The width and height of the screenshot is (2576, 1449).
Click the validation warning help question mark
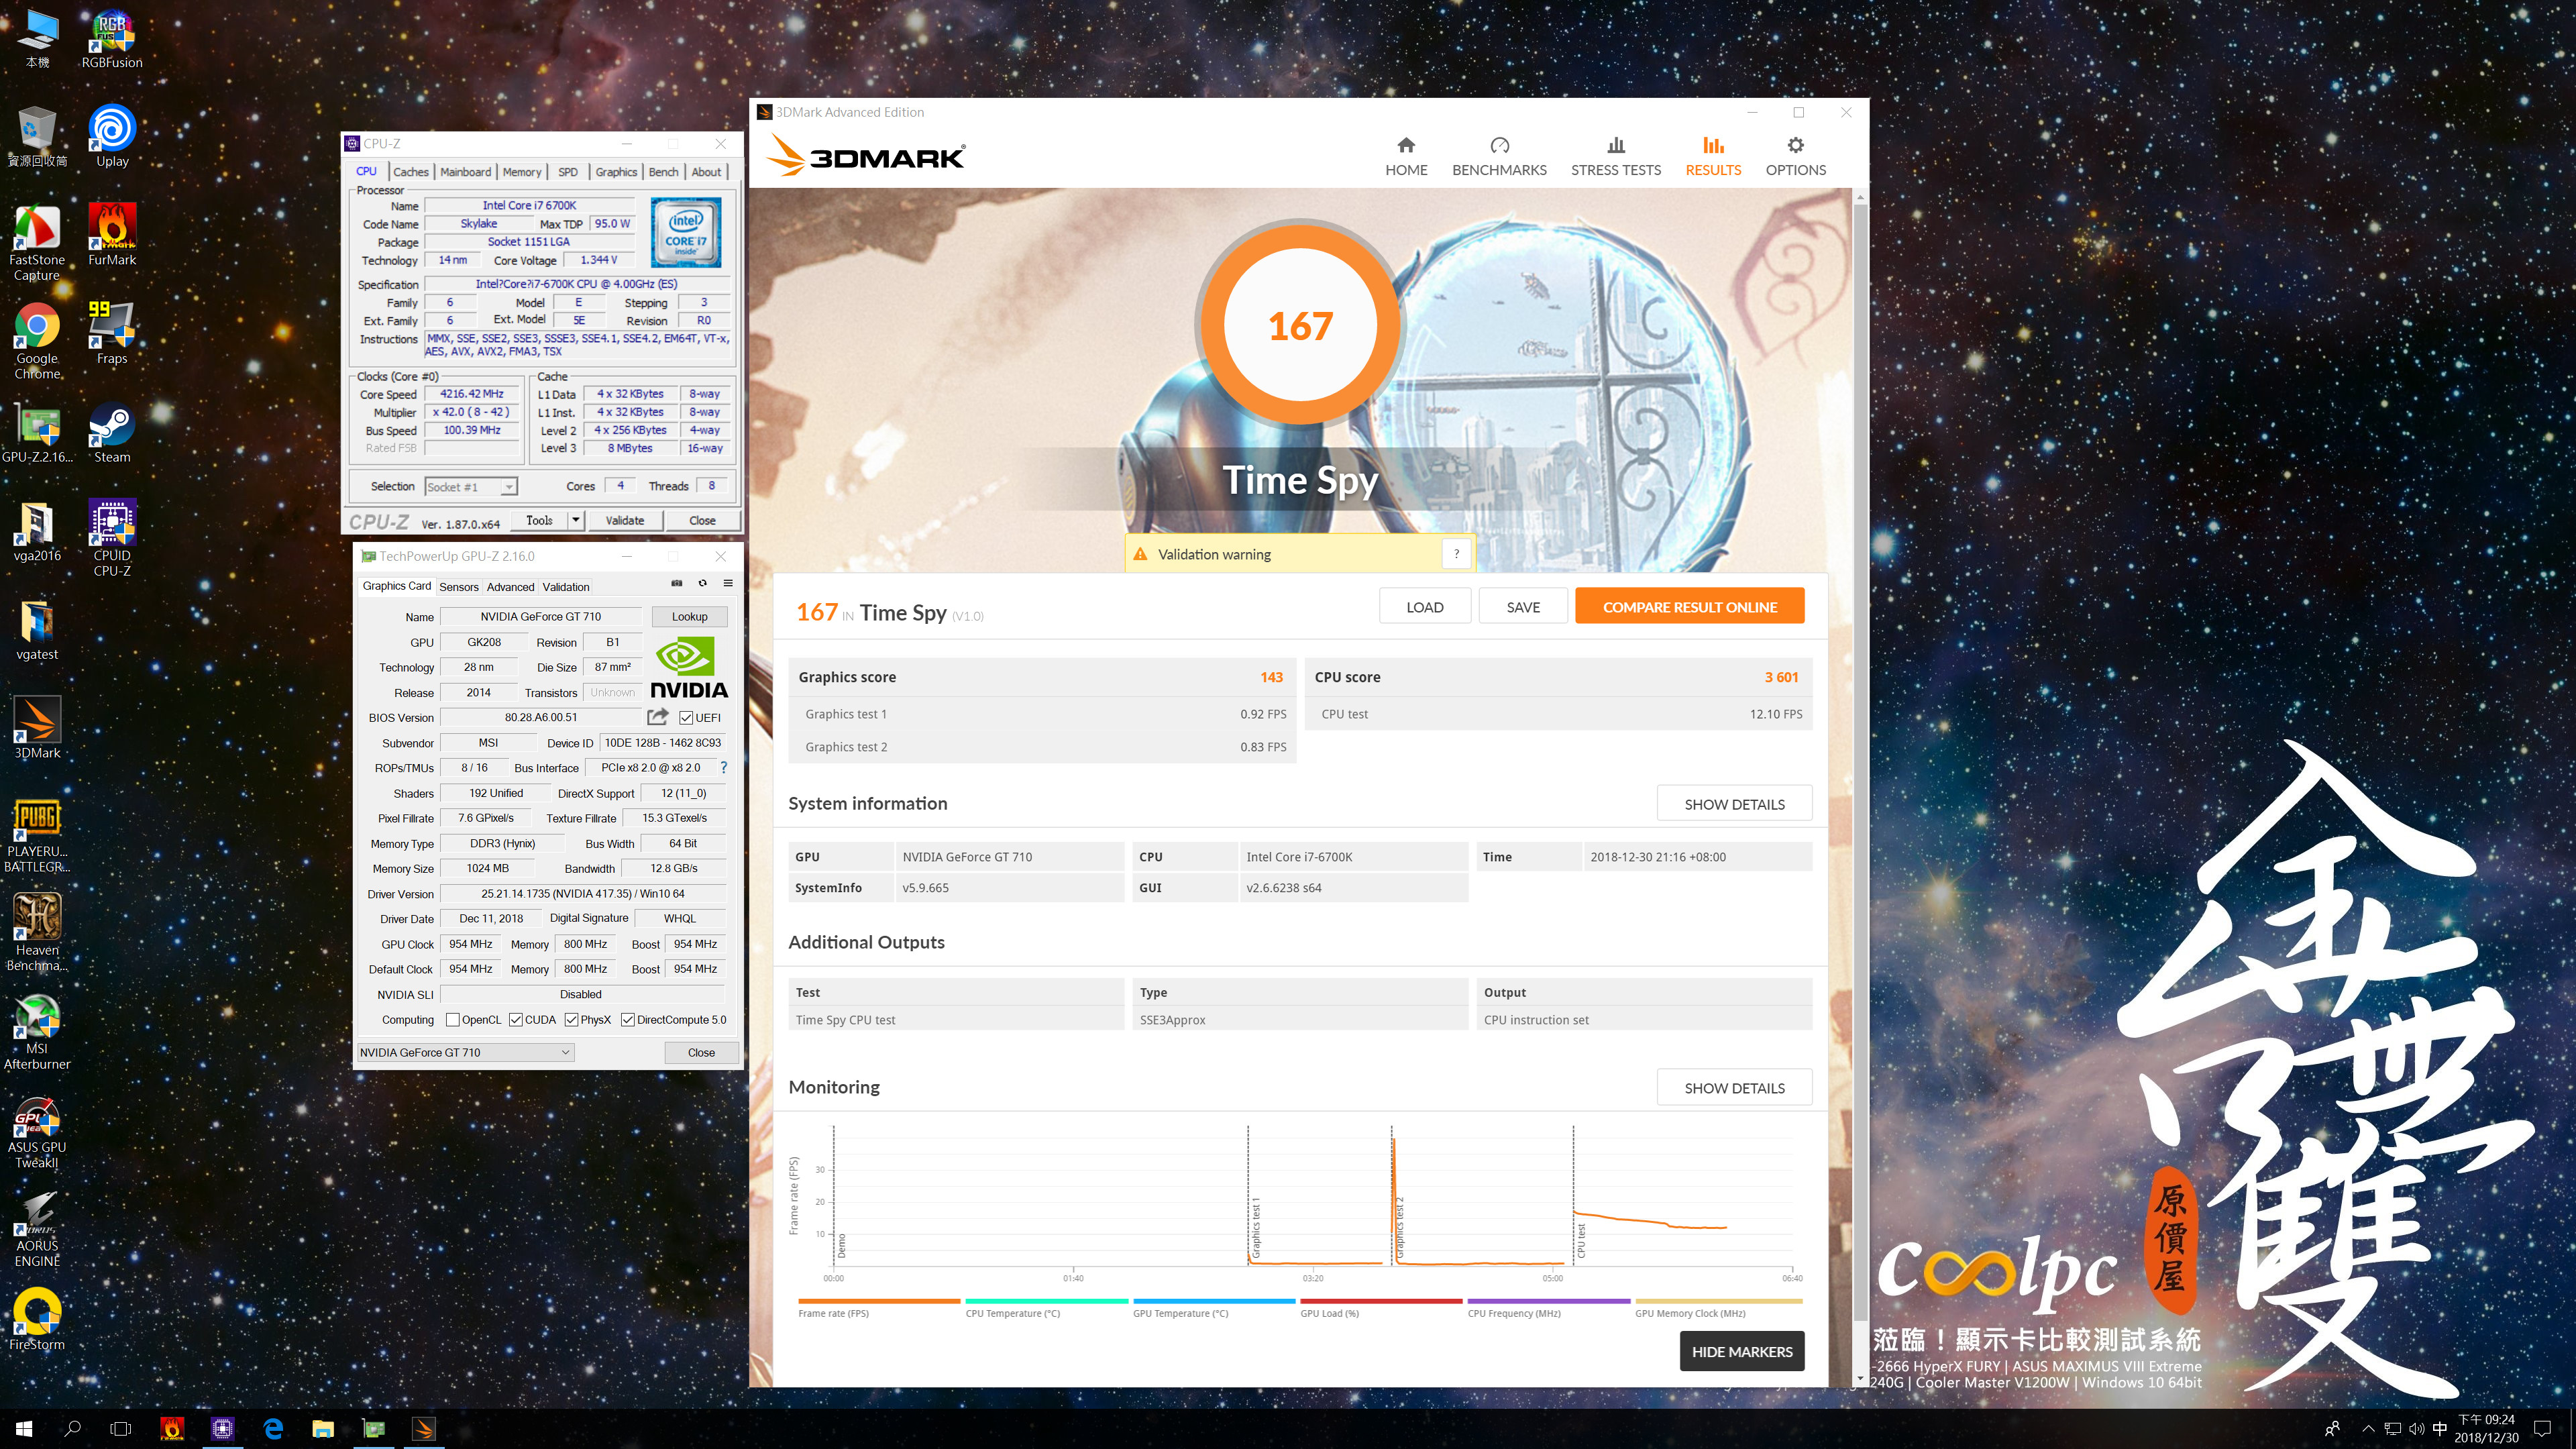[1456, 554]
